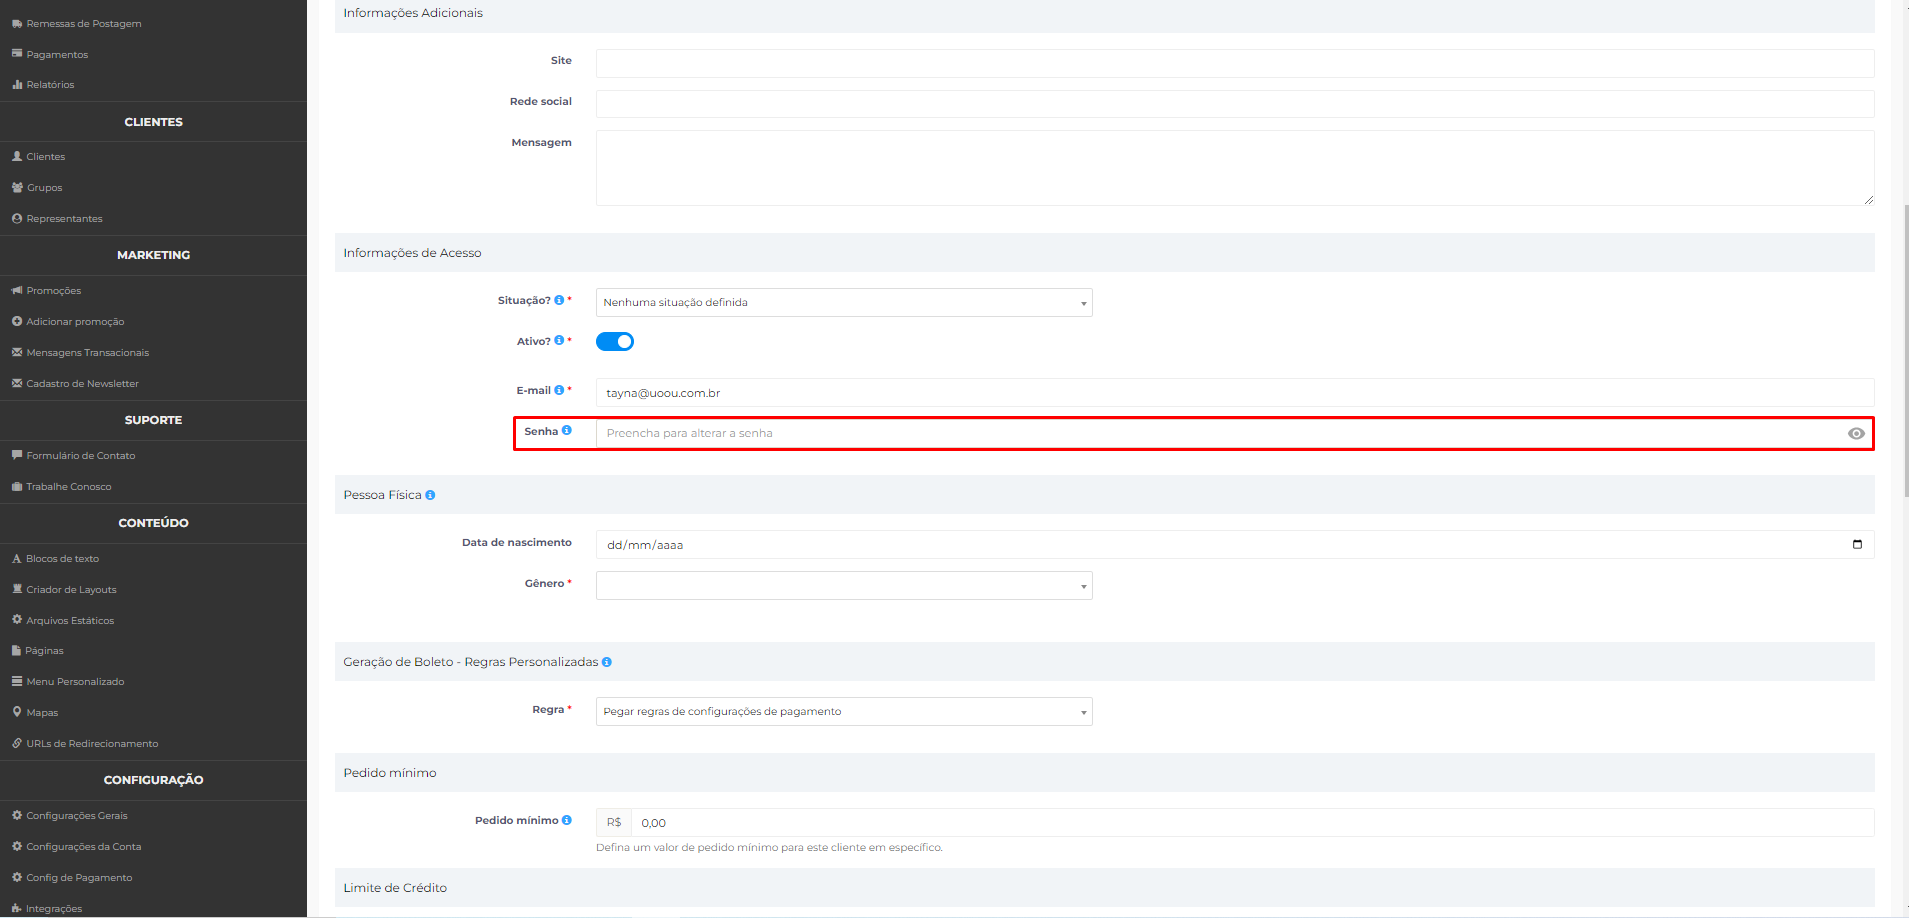Click the Informações de Acesso section header
This screenshot has height=918, width=1909.
(x=1104, y=253)
